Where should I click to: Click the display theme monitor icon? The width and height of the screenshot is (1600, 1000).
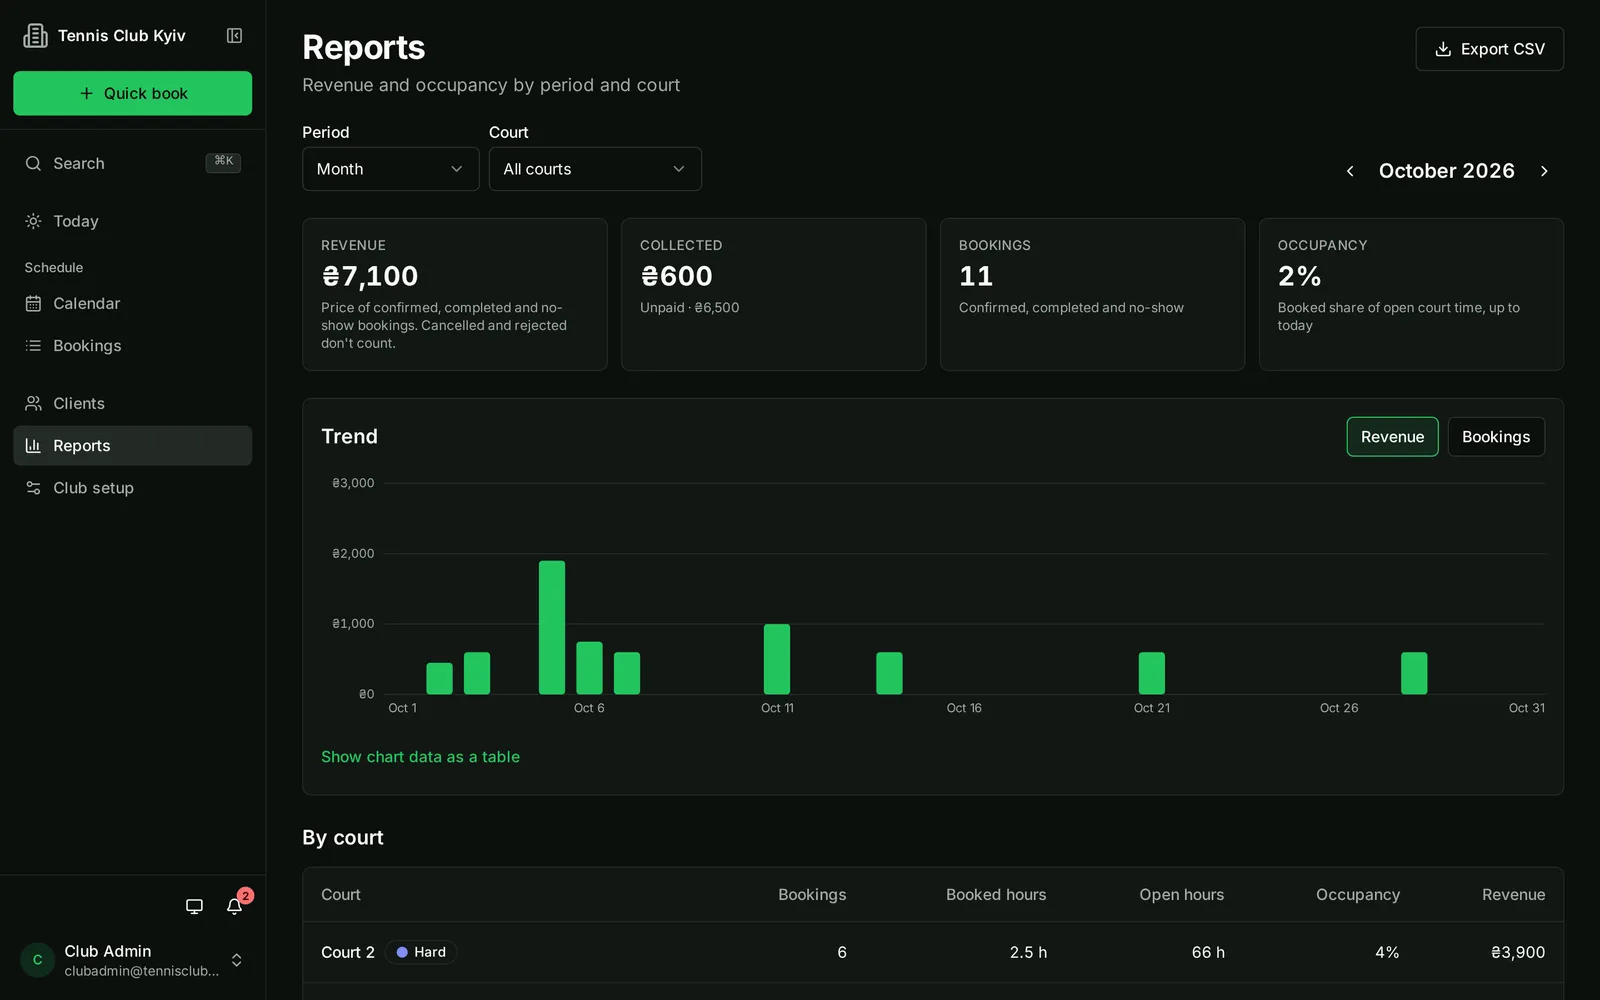tap(194, 906)
